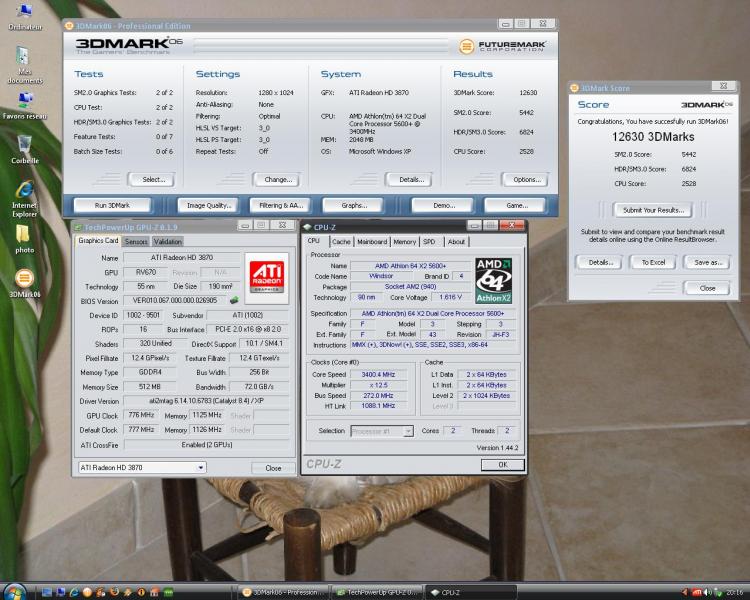Select the CPU tab in CPU-Z

pyautogui.click(x=313, y=241)
